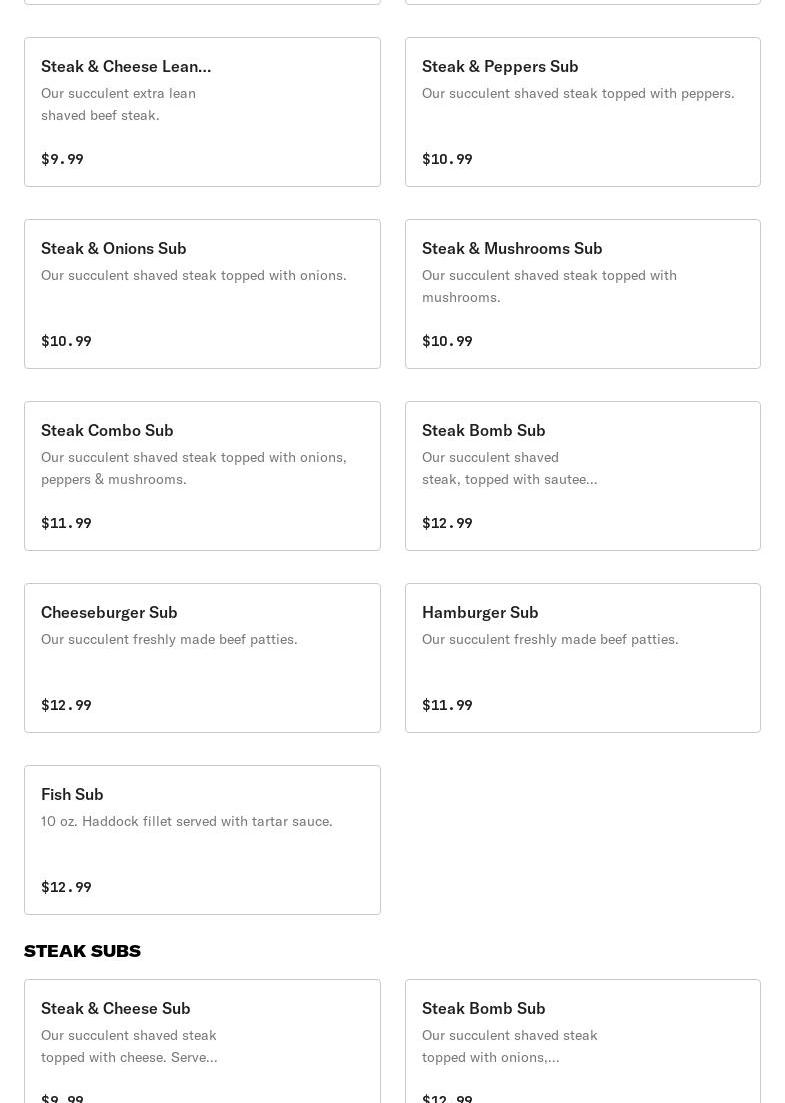Click the Steak & Peppers Sub title text
This screenshot has height=1103, width=785.
(x=500, y=66)
